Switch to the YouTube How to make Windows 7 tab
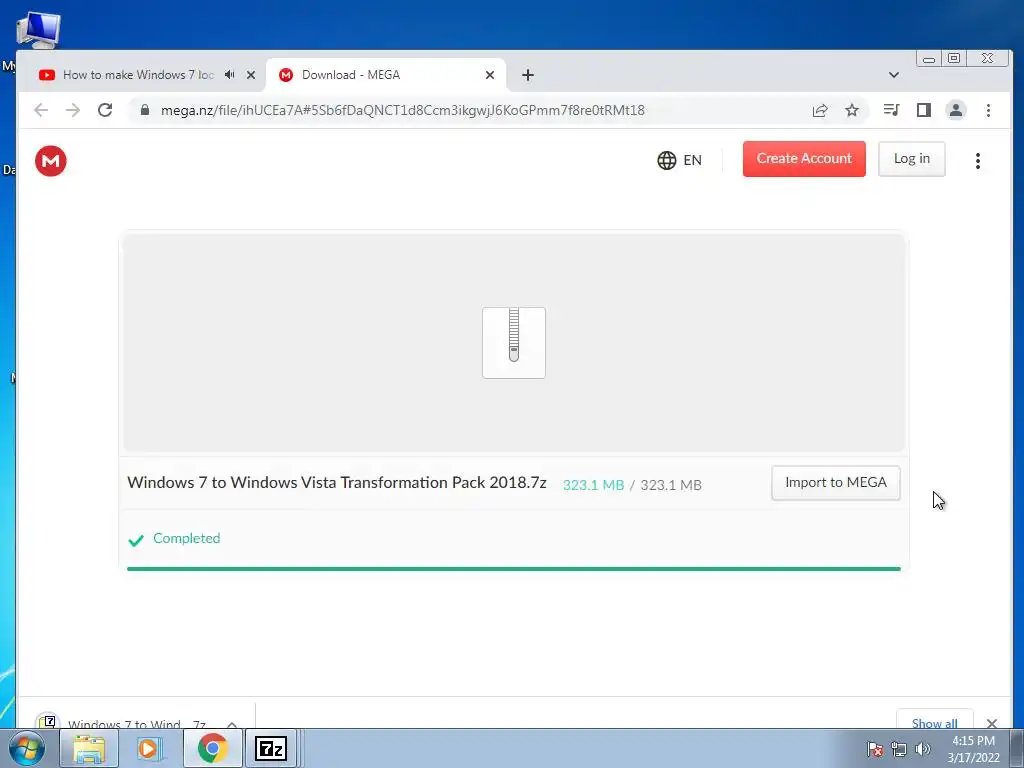This screenshot has height=768, width=1024. point(138,75)
